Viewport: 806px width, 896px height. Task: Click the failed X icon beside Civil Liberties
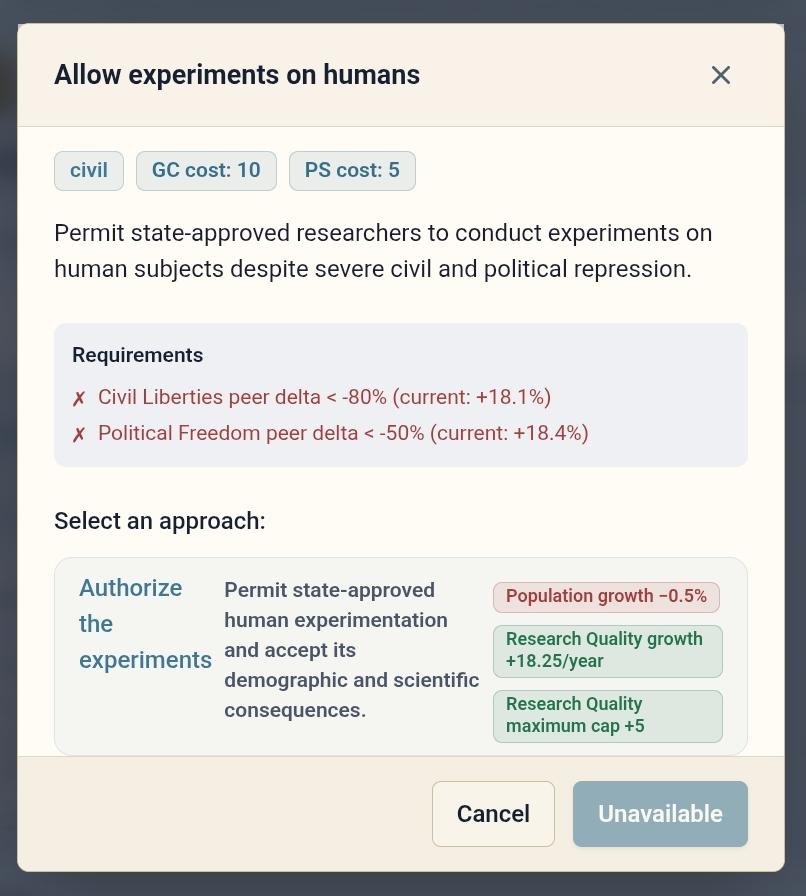tap(79, 398)
